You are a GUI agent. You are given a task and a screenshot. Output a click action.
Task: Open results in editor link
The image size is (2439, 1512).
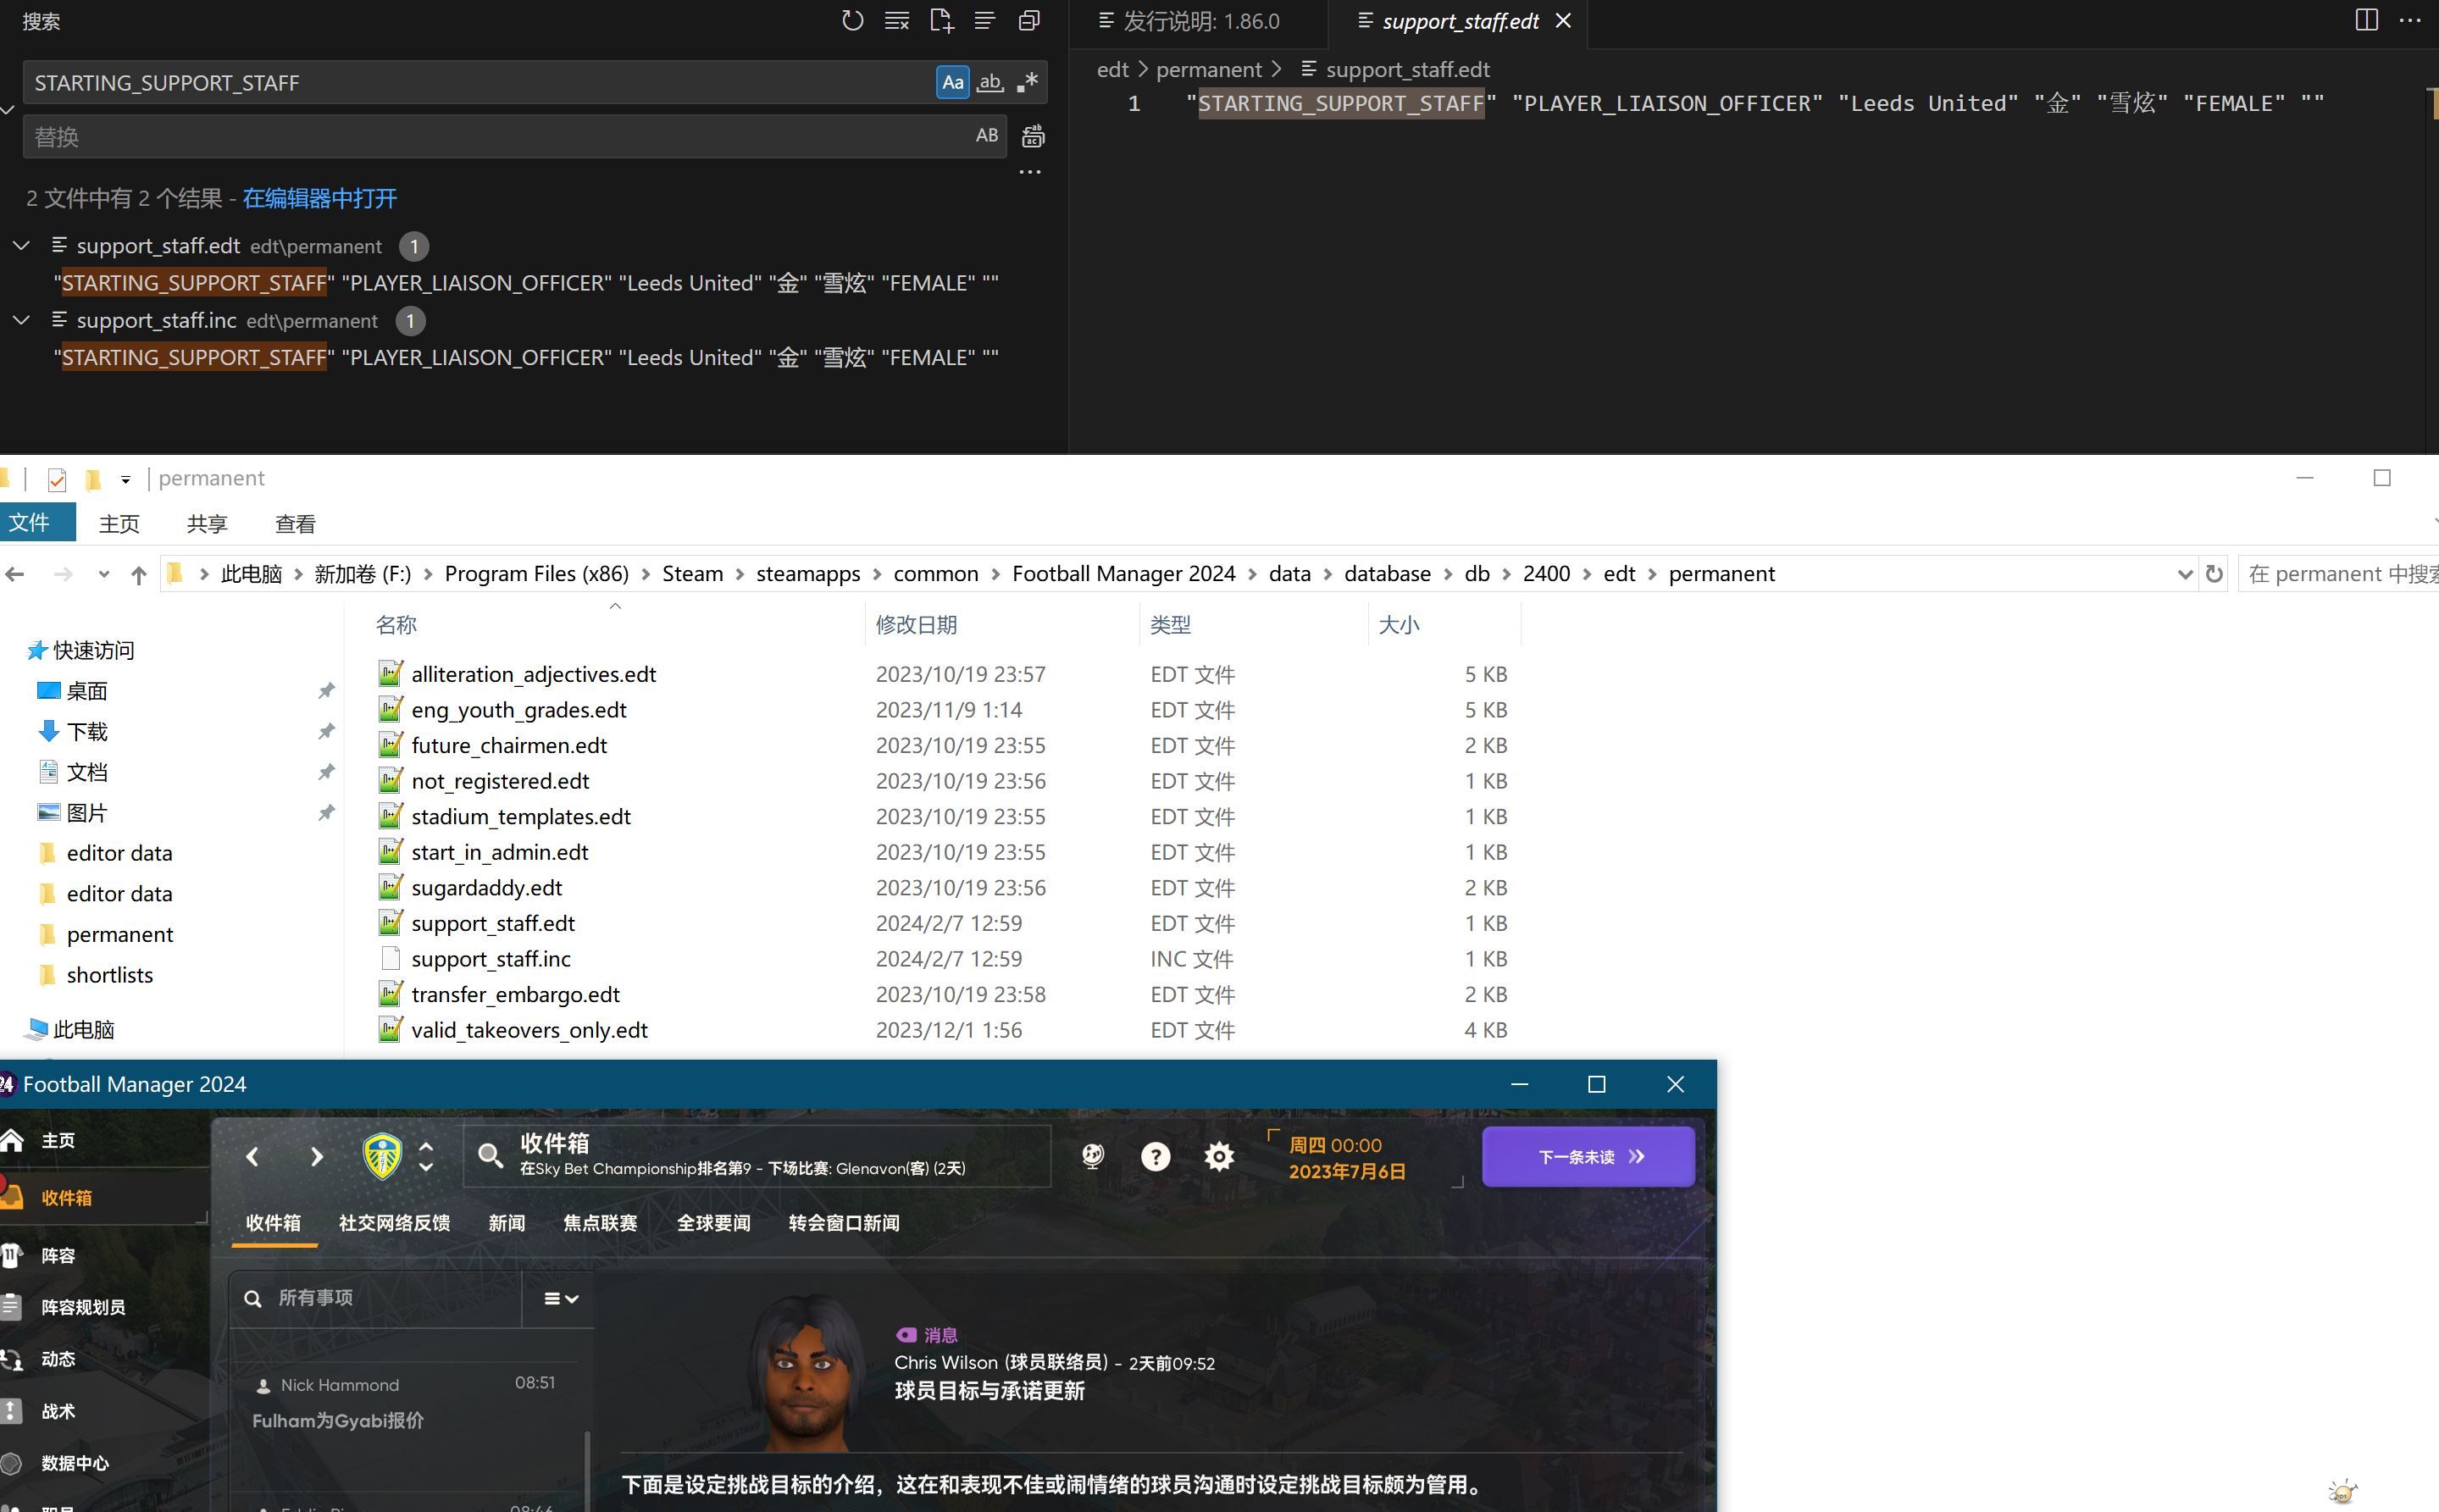click(319, 198)
